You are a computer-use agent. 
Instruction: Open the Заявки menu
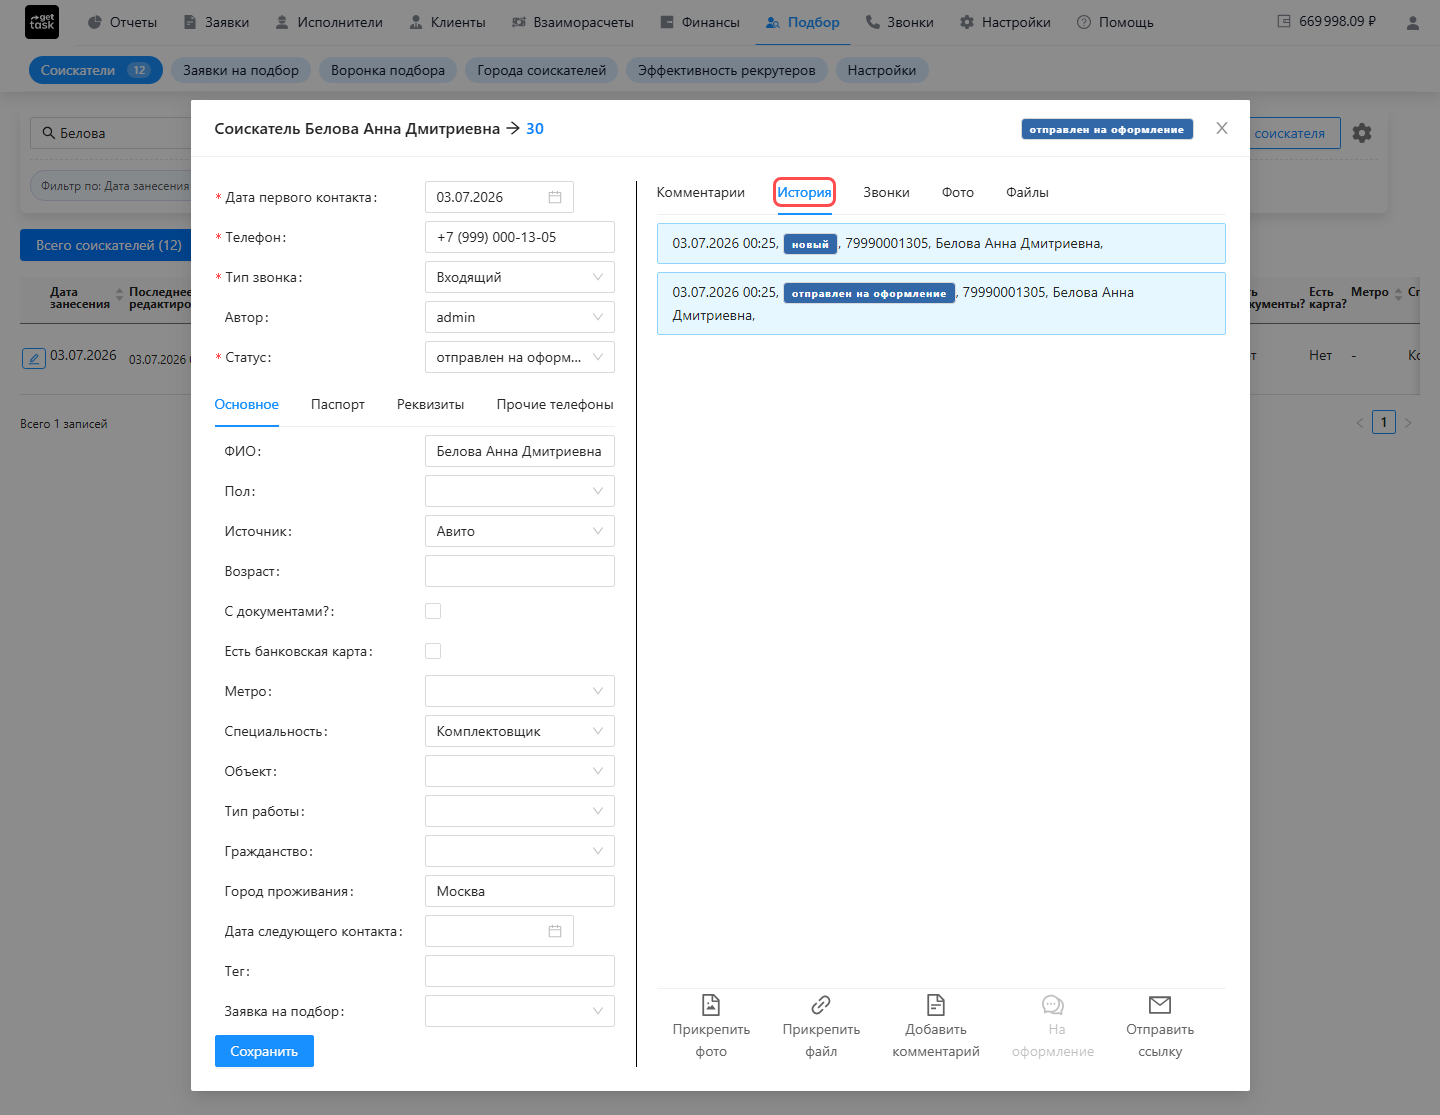pos(216,22)
